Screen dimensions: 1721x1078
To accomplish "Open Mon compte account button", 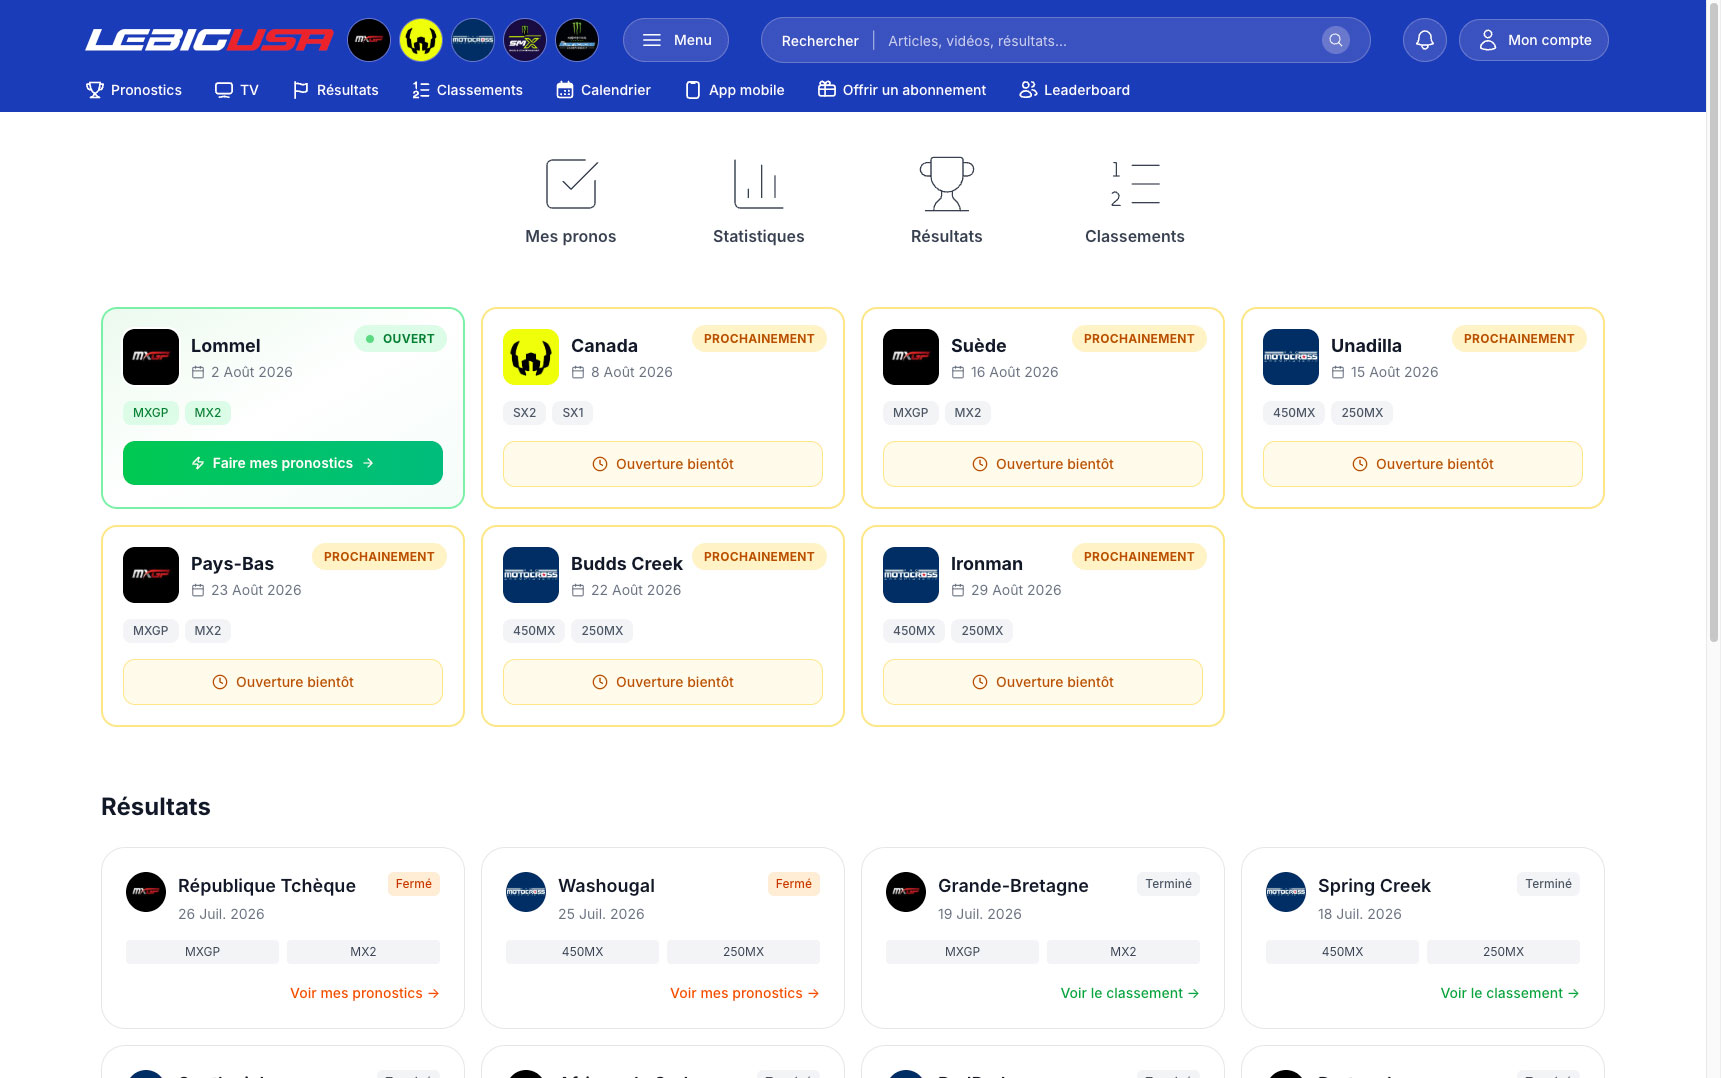I will tap(1534, 40).
